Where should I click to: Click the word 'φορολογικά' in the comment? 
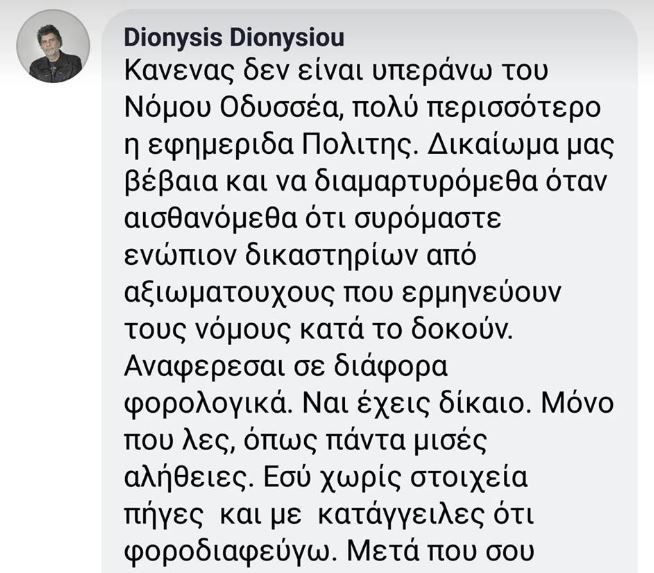click(208, 403)
